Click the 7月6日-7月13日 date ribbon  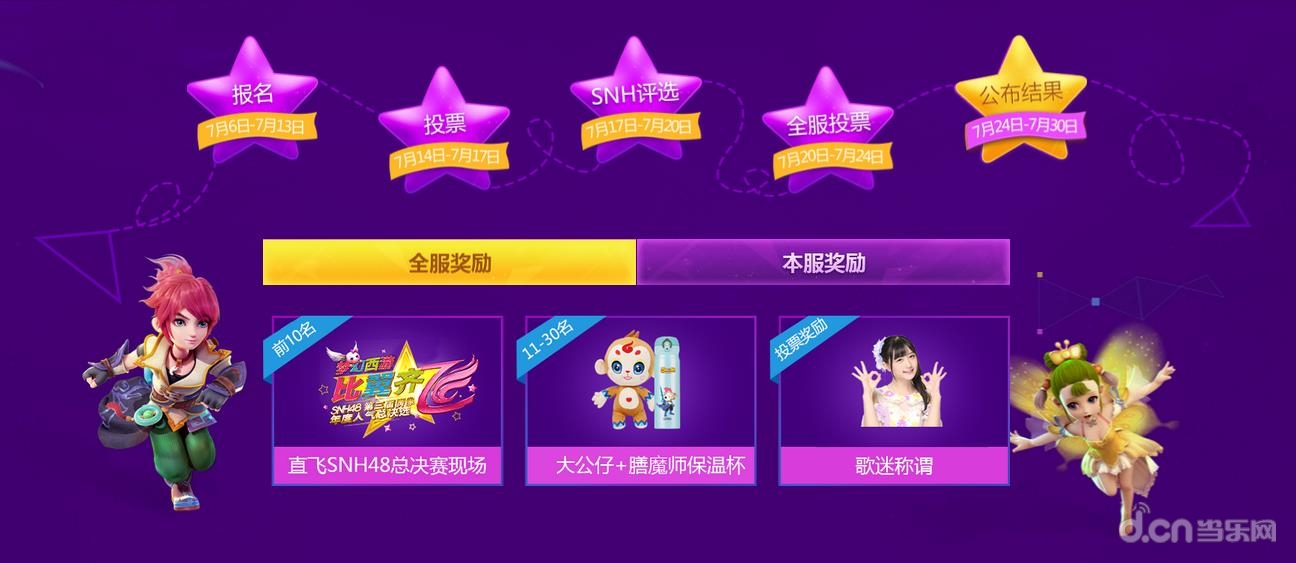(x=256, y=128)
